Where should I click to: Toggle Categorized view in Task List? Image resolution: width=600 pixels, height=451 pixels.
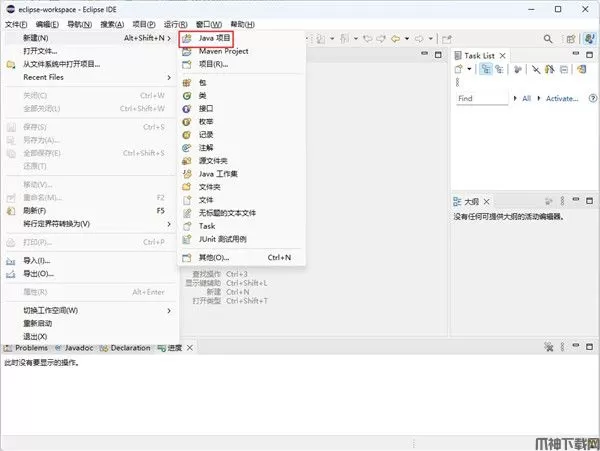[x=486, y=69]
